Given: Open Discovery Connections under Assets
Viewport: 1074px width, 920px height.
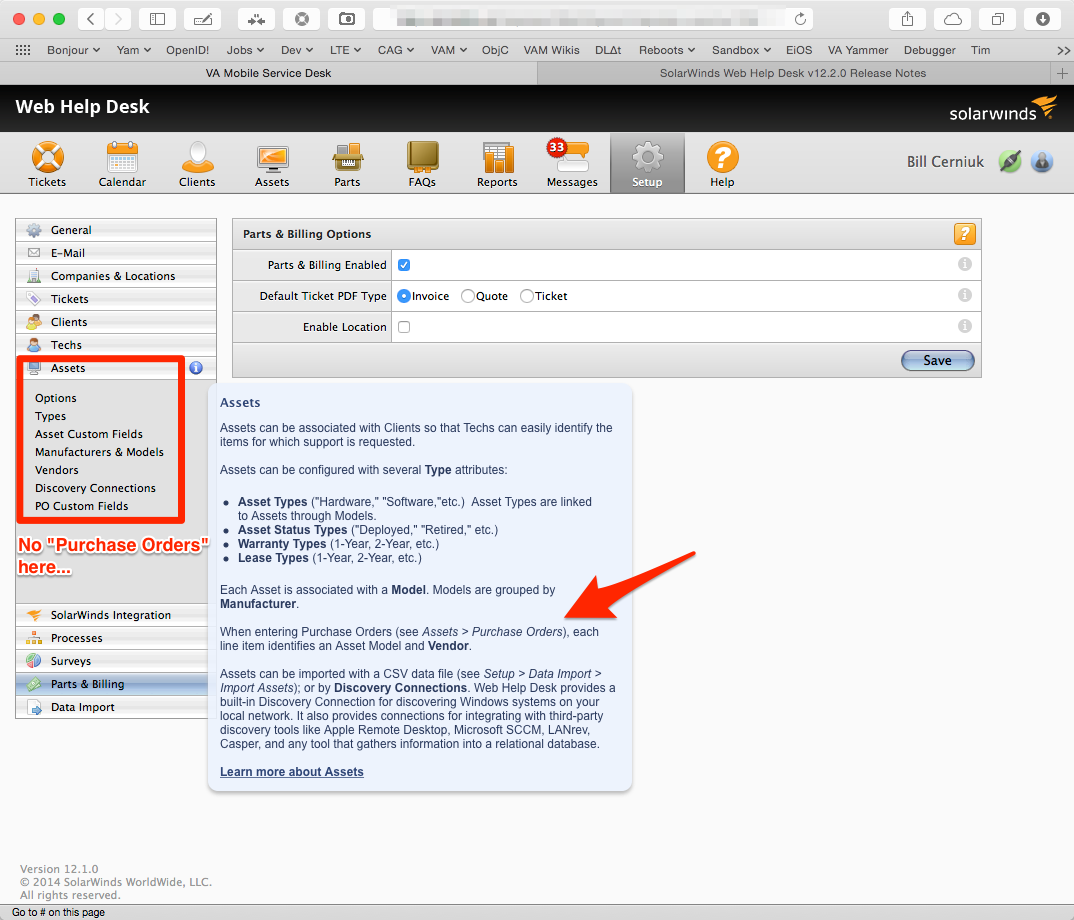Looking at the screenshot, I should coord(95,488).
